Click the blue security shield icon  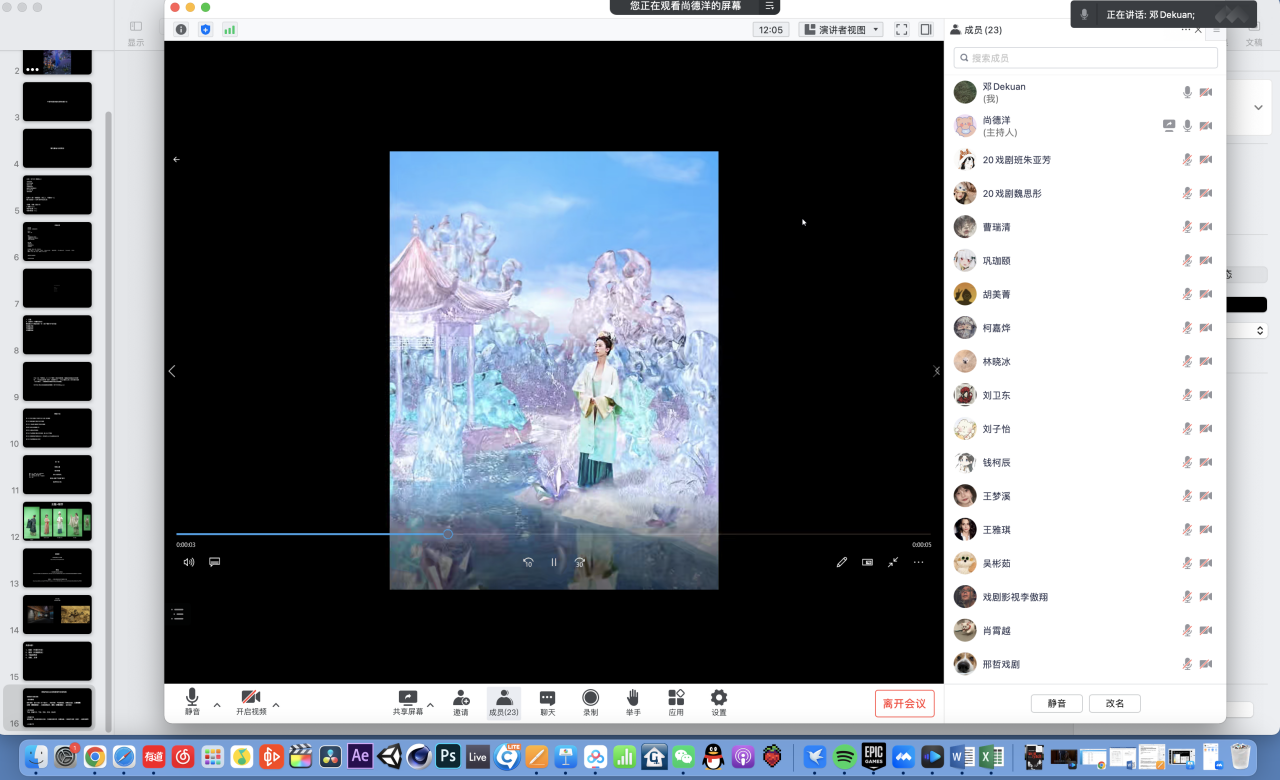pyautogui.click(x=205, y=30)
